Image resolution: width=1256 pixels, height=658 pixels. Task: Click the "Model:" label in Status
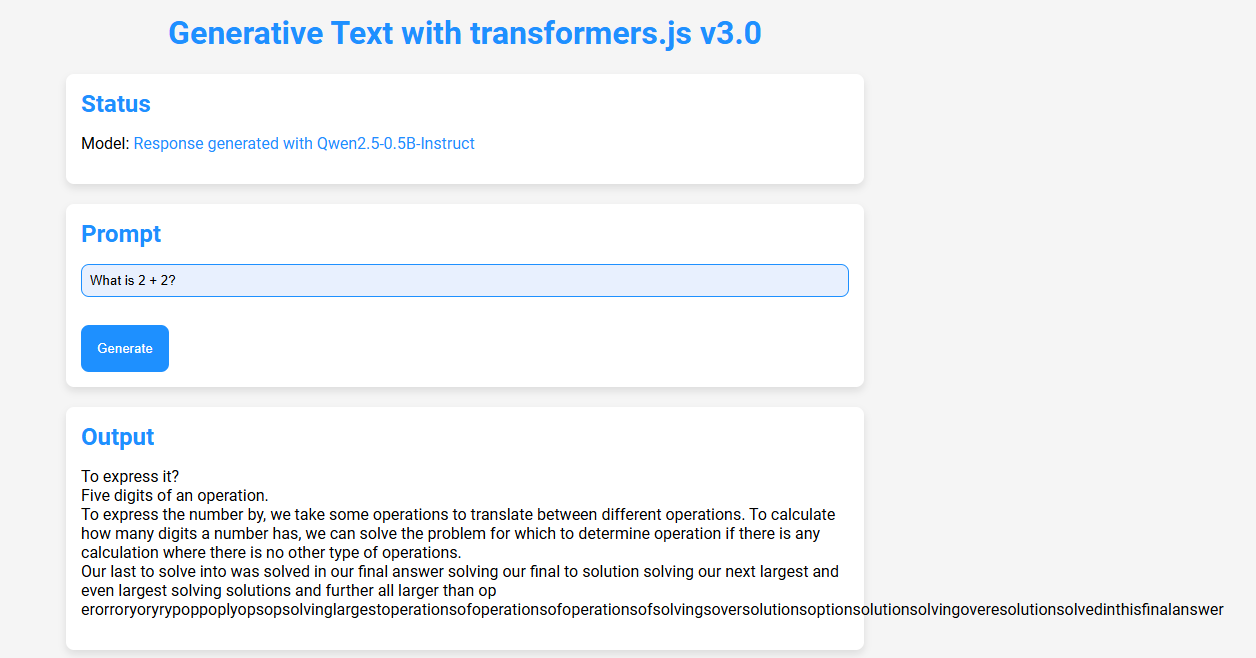pyautogui.click(x=105, y=144)
